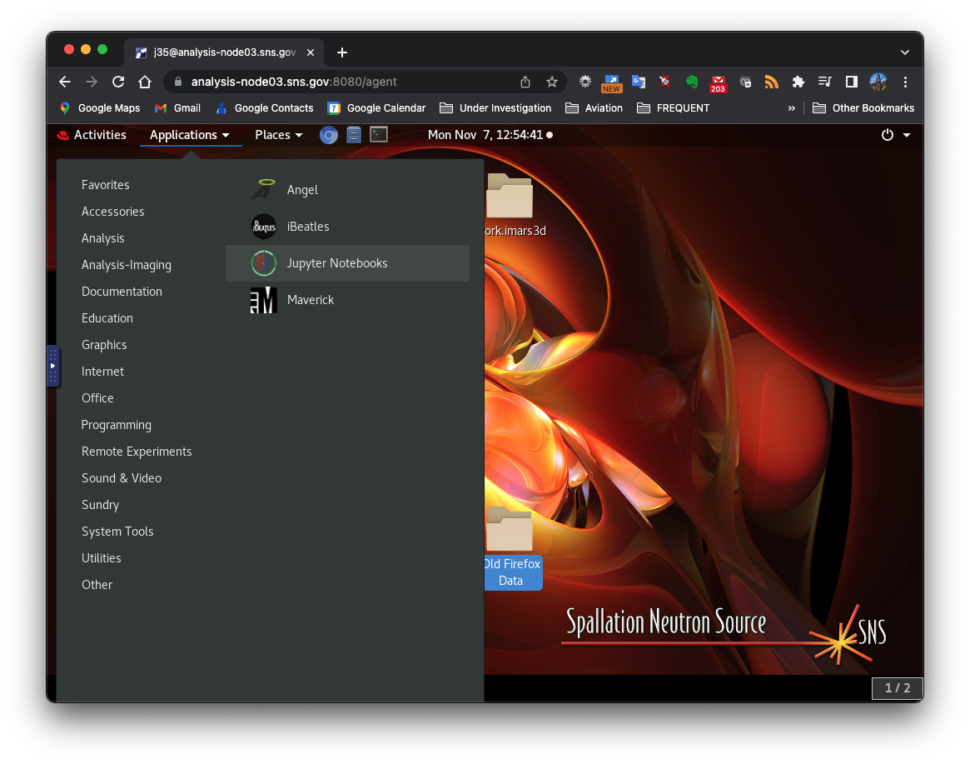The height and width of the screenshot is (764, 970).
Task: Choose the Remote Experiments category
Action: point(136,452)
